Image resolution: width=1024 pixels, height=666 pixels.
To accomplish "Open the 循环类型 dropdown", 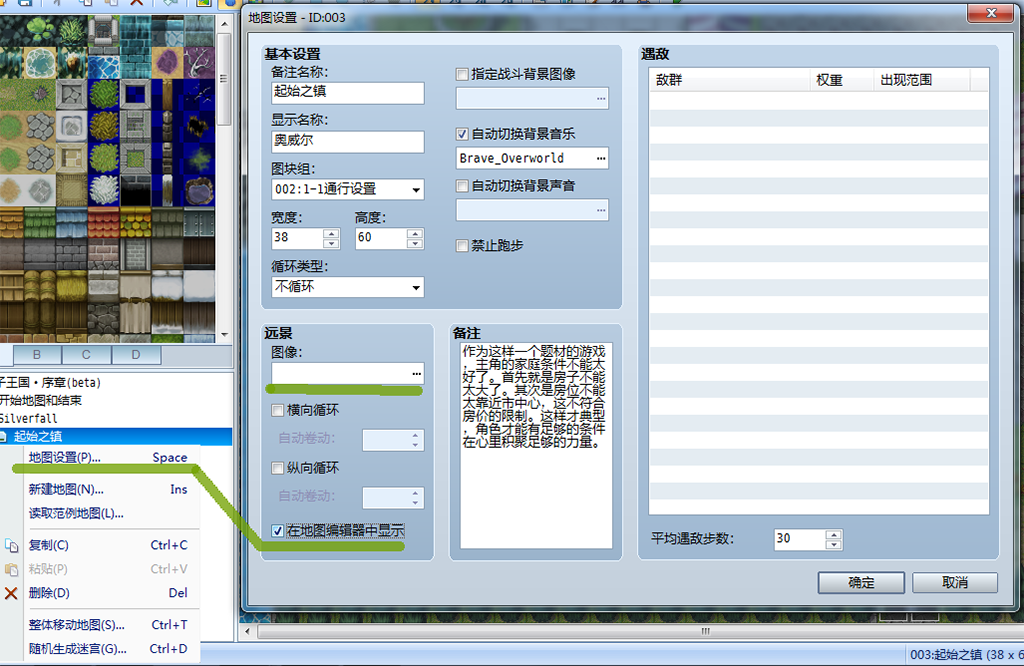I will pyautogui.click(x=347, y=287).
